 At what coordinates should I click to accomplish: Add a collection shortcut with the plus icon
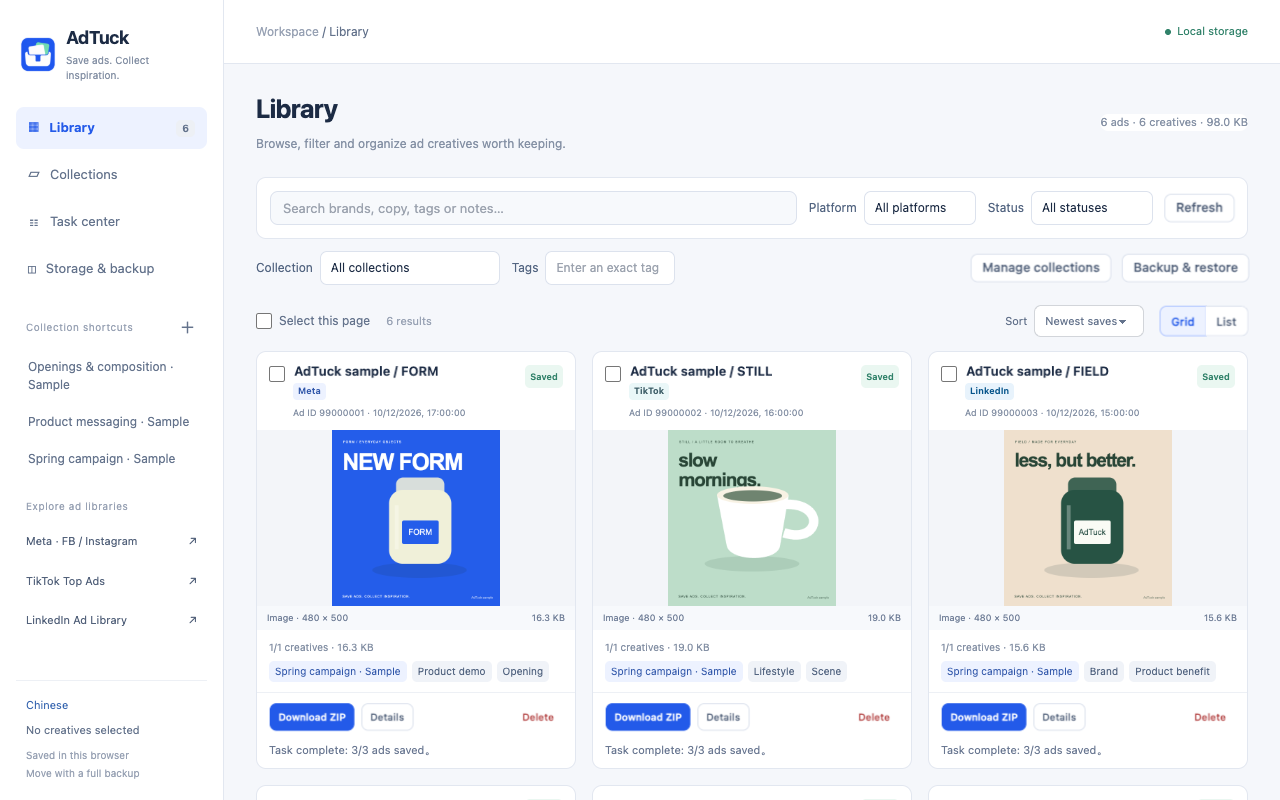(x=187, y=327)
